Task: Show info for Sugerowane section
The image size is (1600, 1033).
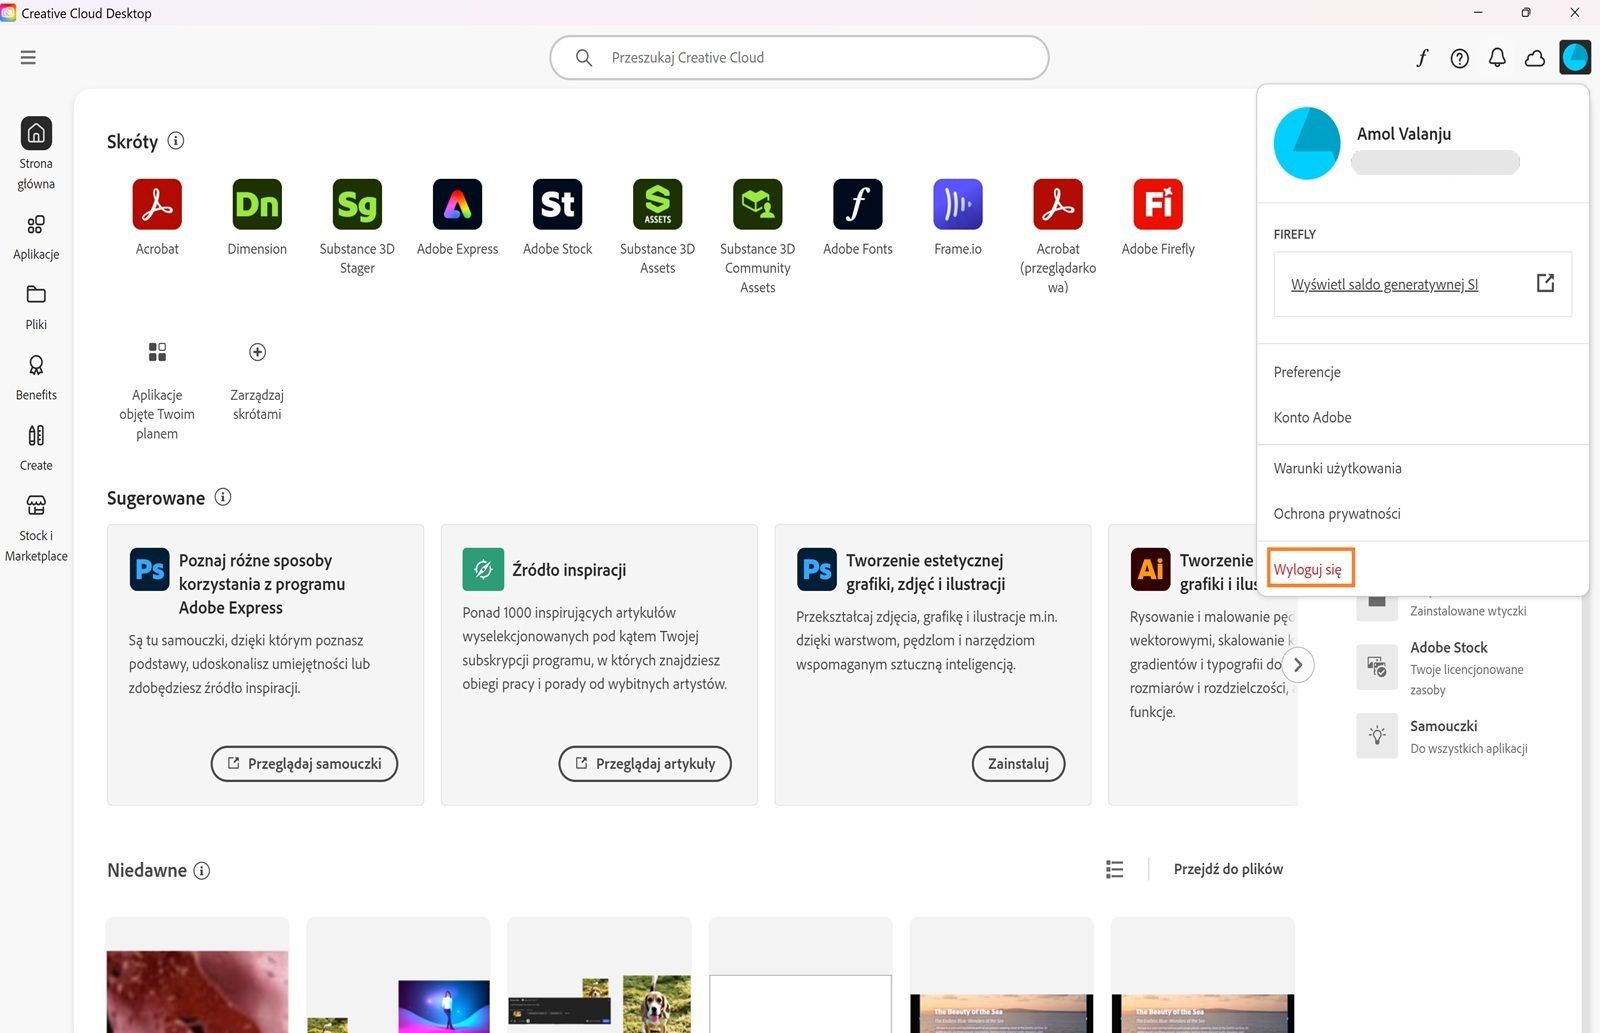Action: [x=223, y=497]
